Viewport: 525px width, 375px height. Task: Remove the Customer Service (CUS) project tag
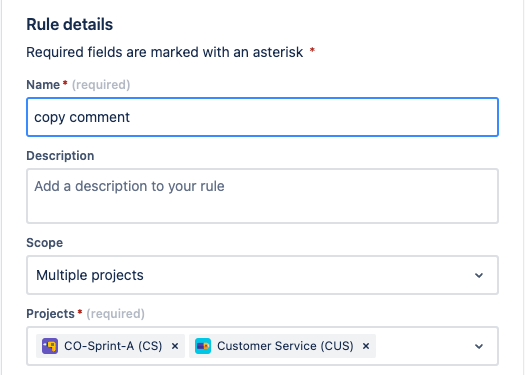[366, 346]
